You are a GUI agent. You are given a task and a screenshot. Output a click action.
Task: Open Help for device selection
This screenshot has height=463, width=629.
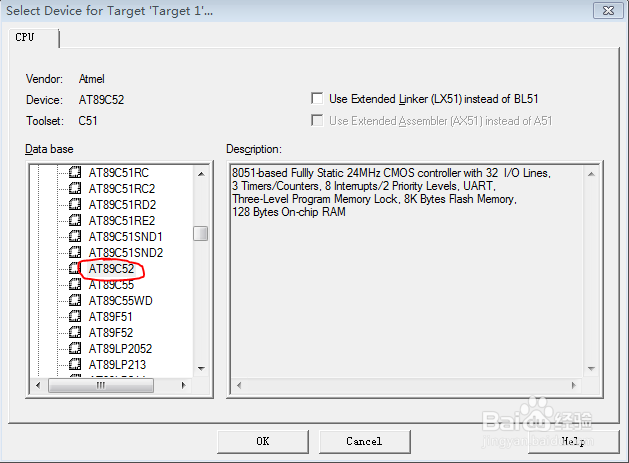coord(573,441)
